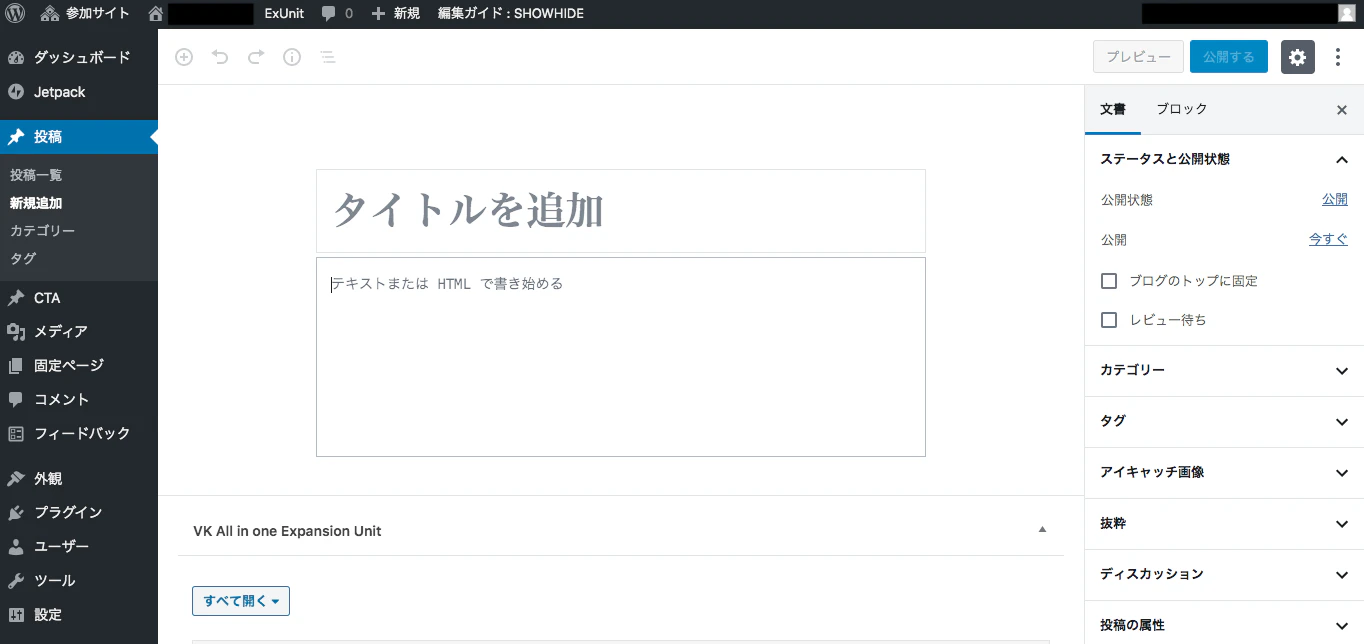The width and height of the screenshot is (1364, 644).
Task: Enable レビュー待ち checkbox
Action: [1109, 320]
